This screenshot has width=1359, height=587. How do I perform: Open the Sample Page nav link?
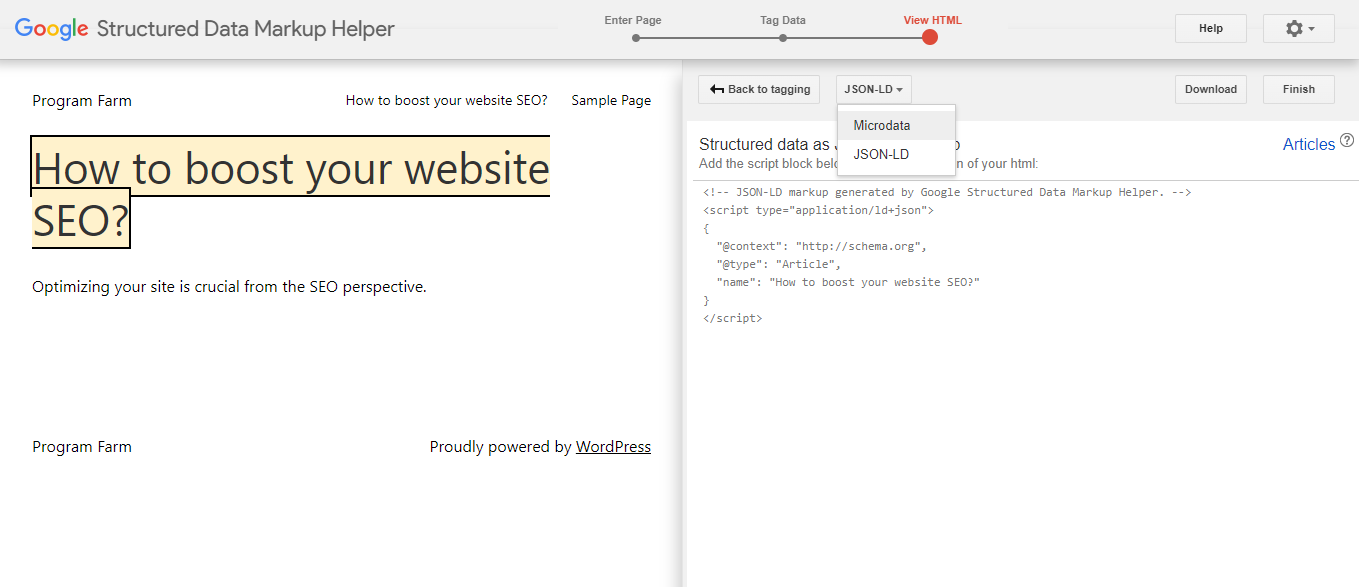tap(611, 100)
